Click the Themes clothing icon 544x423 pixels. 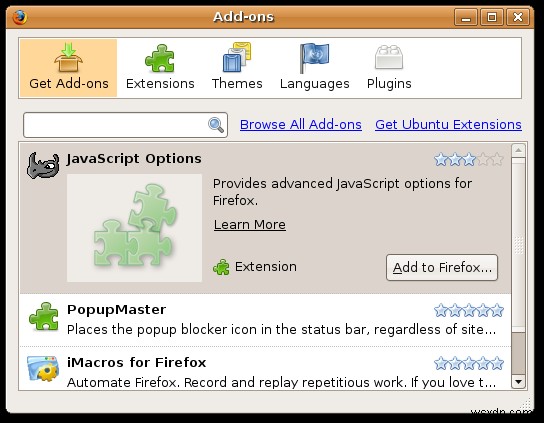click(x=237, y=57)
